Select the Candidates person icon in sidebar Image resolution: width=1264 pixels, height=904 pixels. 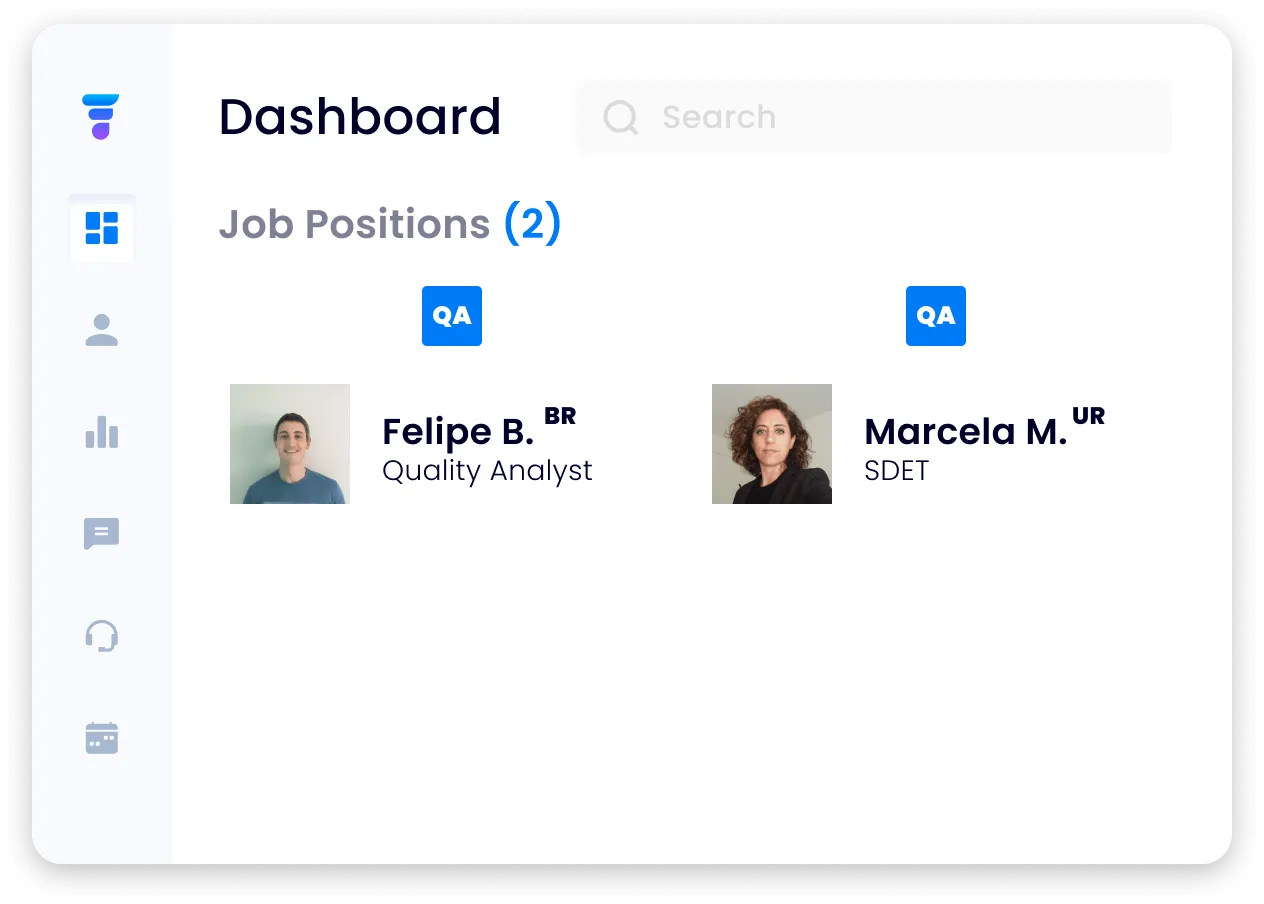(101, 330)
